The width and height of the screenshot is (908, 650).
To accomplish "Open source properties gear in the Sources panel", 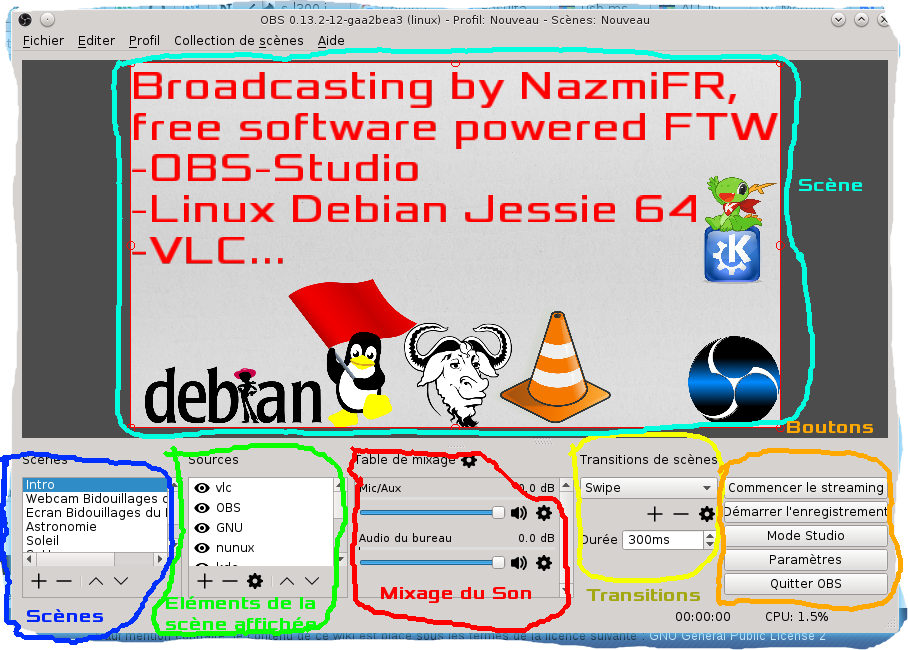I will [x=255, y=581].
